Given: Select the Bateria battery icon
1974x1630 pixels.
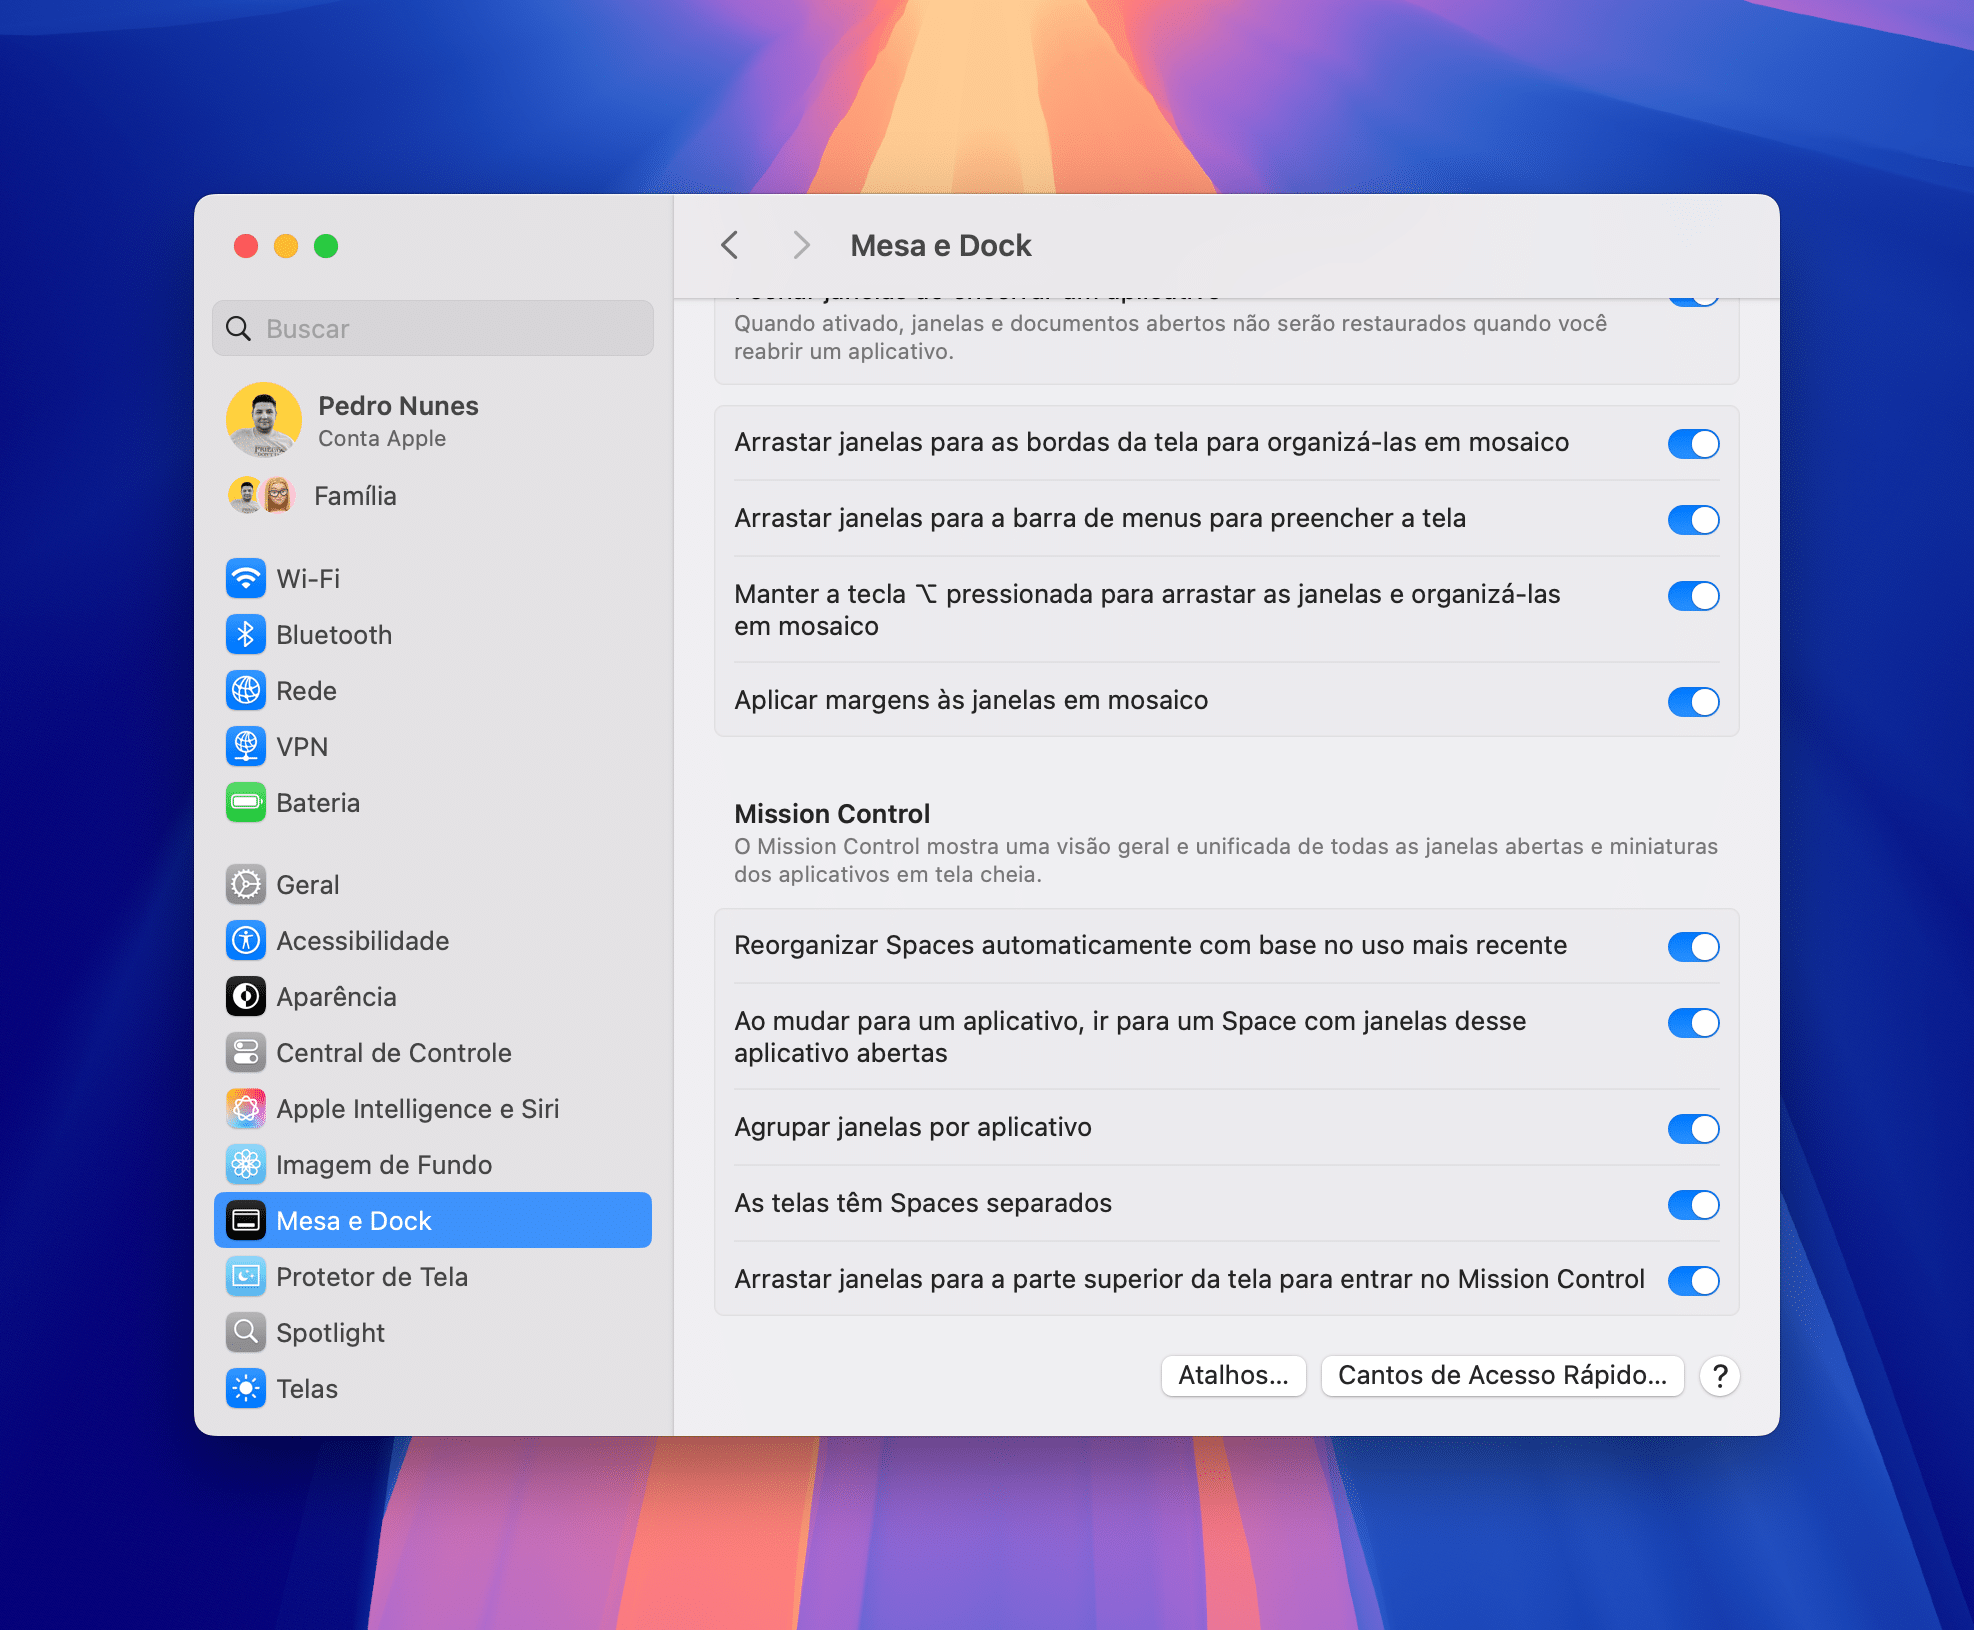Looking at the screenshot, I should tap(246, 802).
